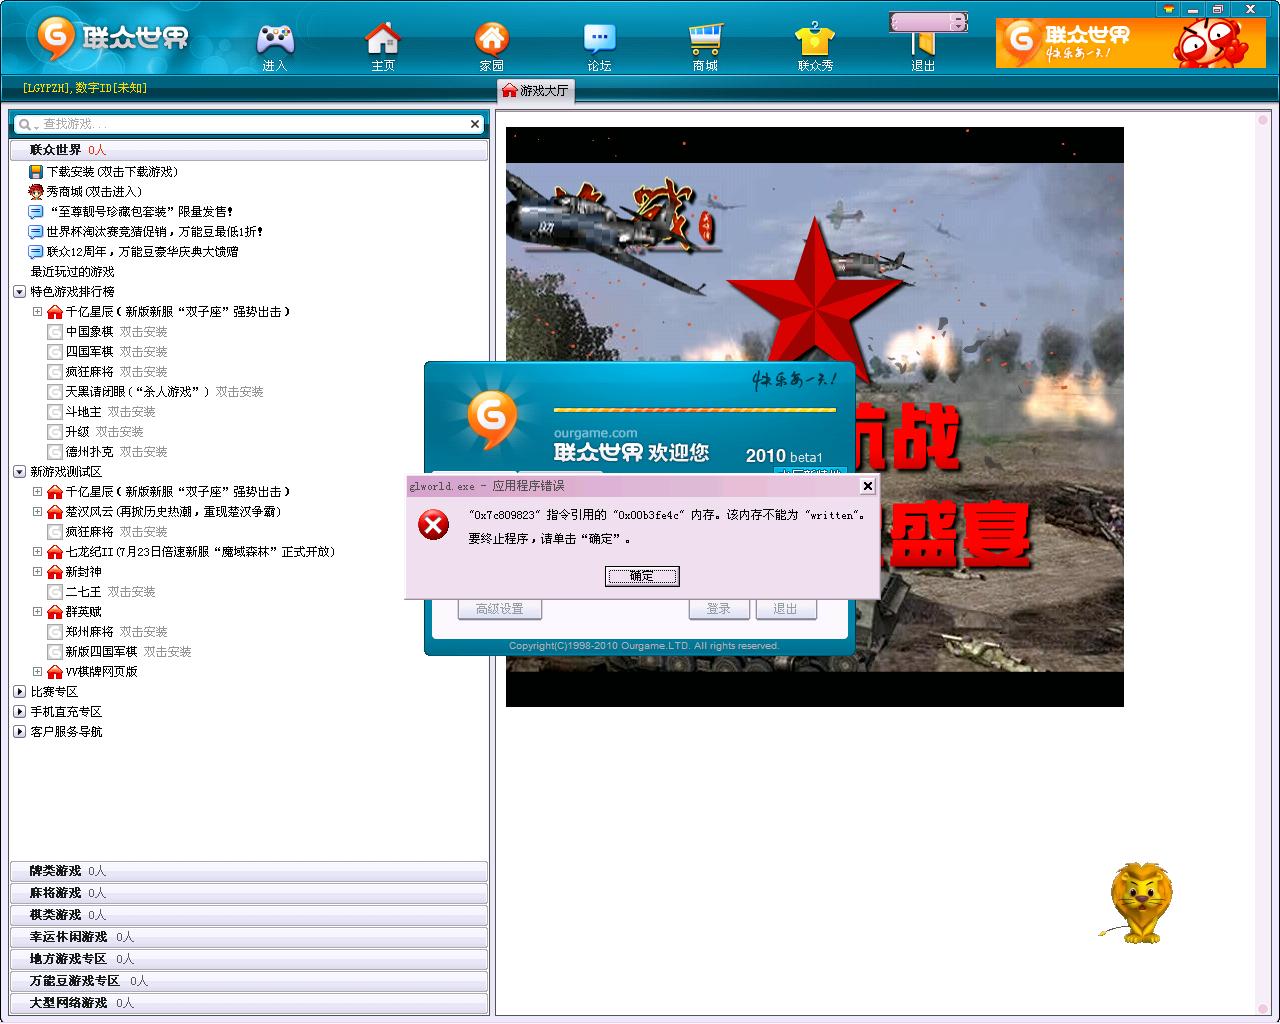Click the lion mascot in the lobby area
1280x1024 pixels.
[1138, 903]
